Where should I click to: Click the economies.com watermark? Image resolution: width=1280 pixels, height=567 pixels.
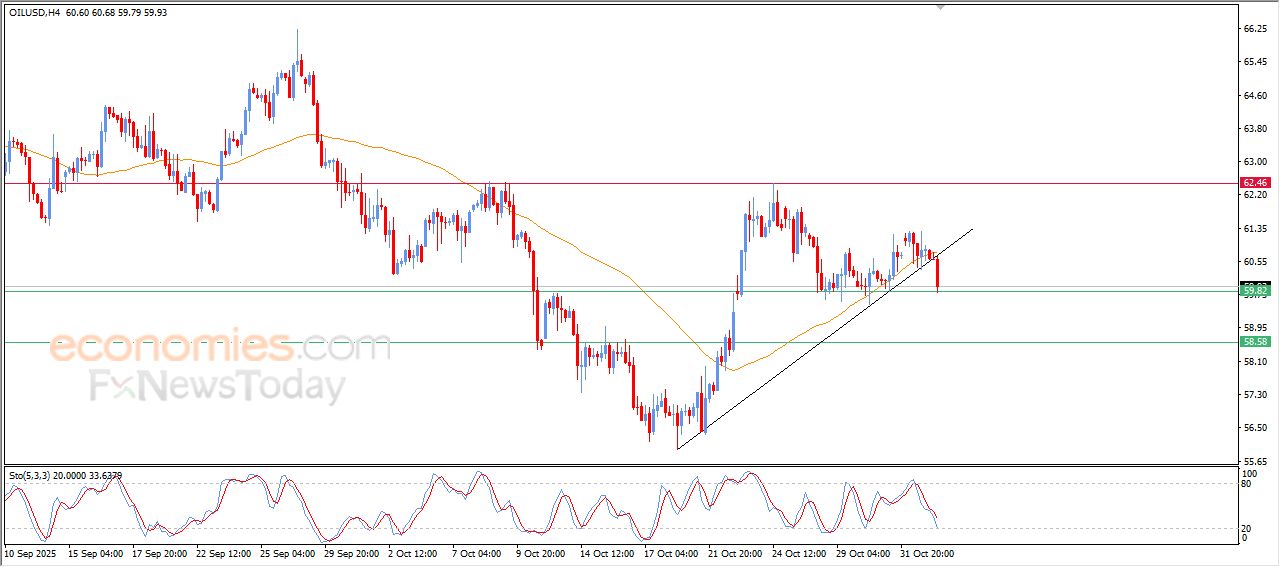[220, 348]
